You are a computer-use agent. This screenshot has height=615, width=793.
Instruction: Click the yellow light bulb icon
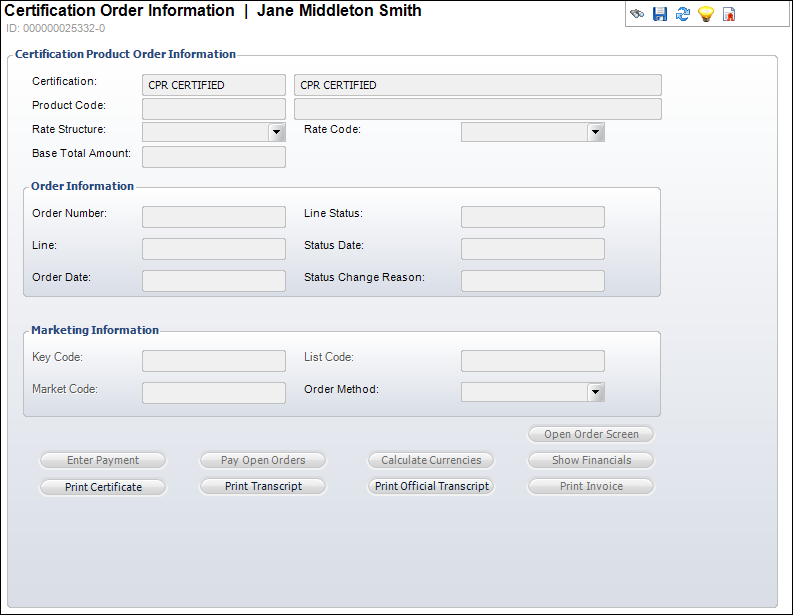click(x=706, y=14)
